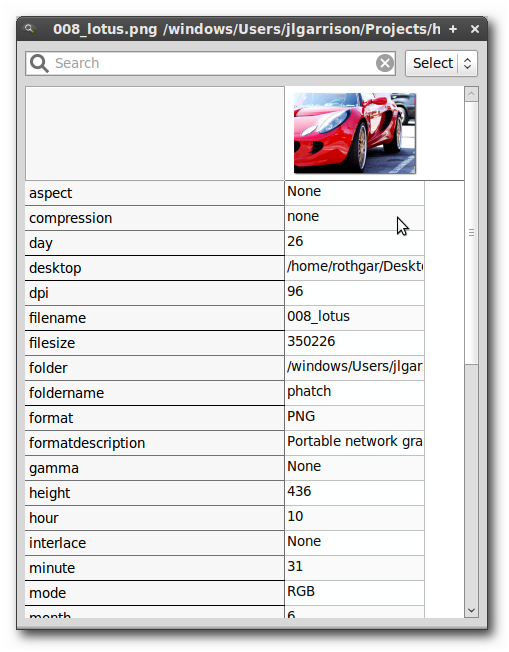The image size is (509, 652).
Task: Focus the Search input field
Action: 210,64
